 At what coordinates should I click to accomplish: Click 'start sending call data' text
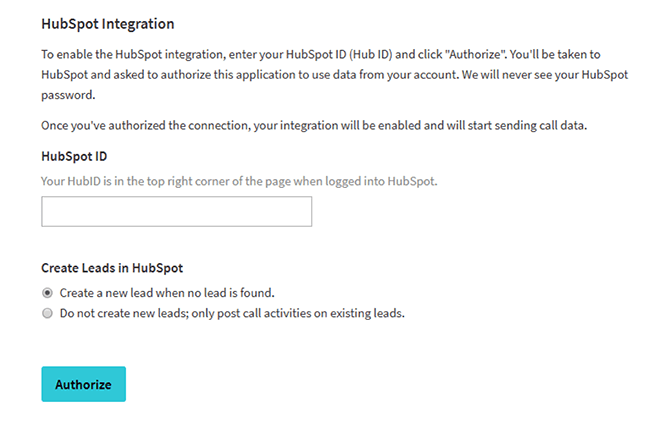click(527, 125)
